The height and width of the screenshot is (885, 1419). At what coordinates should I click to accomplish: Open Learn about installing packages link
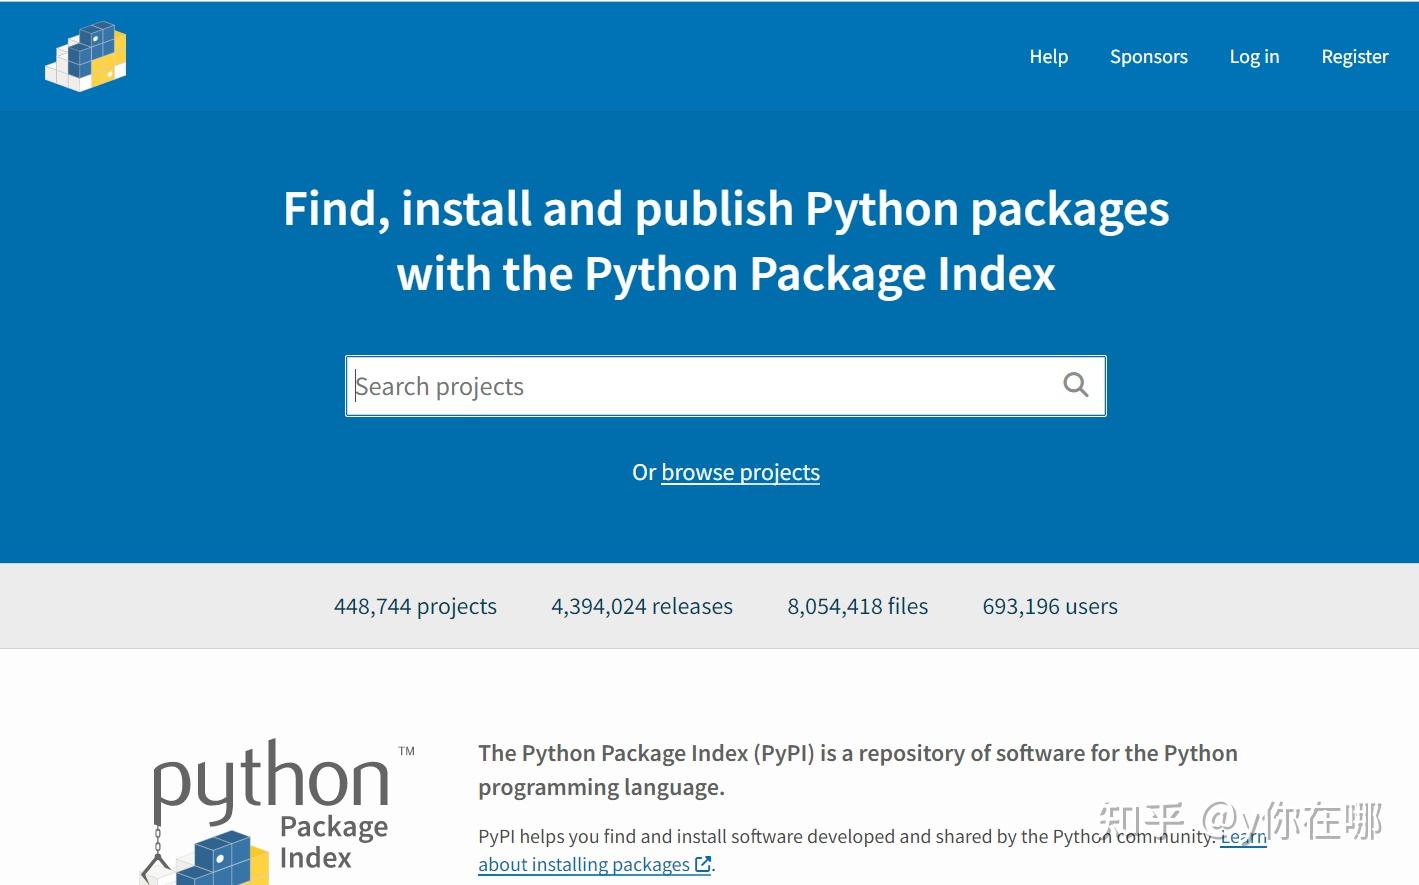tap(595, 864)
